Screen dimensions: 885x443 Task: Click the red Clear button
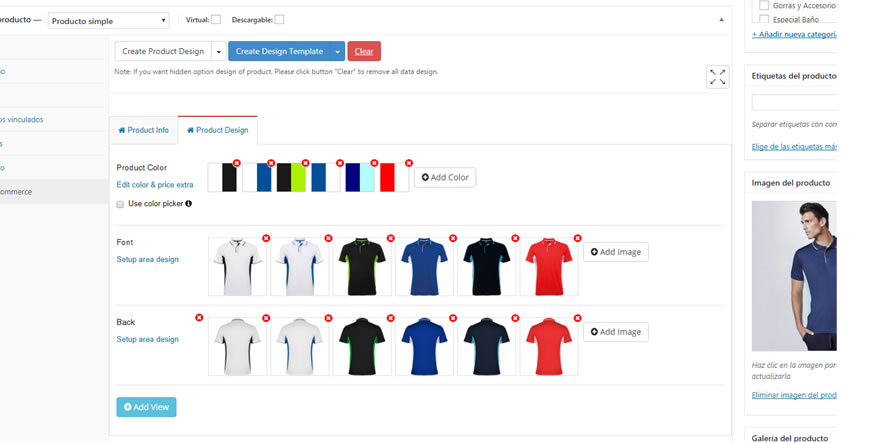point(364,51)
